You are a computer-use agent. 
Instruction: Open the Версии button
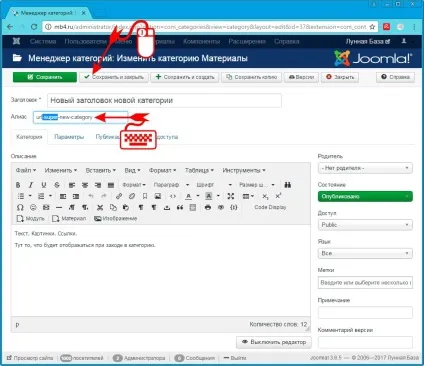(x=301, y=77)
